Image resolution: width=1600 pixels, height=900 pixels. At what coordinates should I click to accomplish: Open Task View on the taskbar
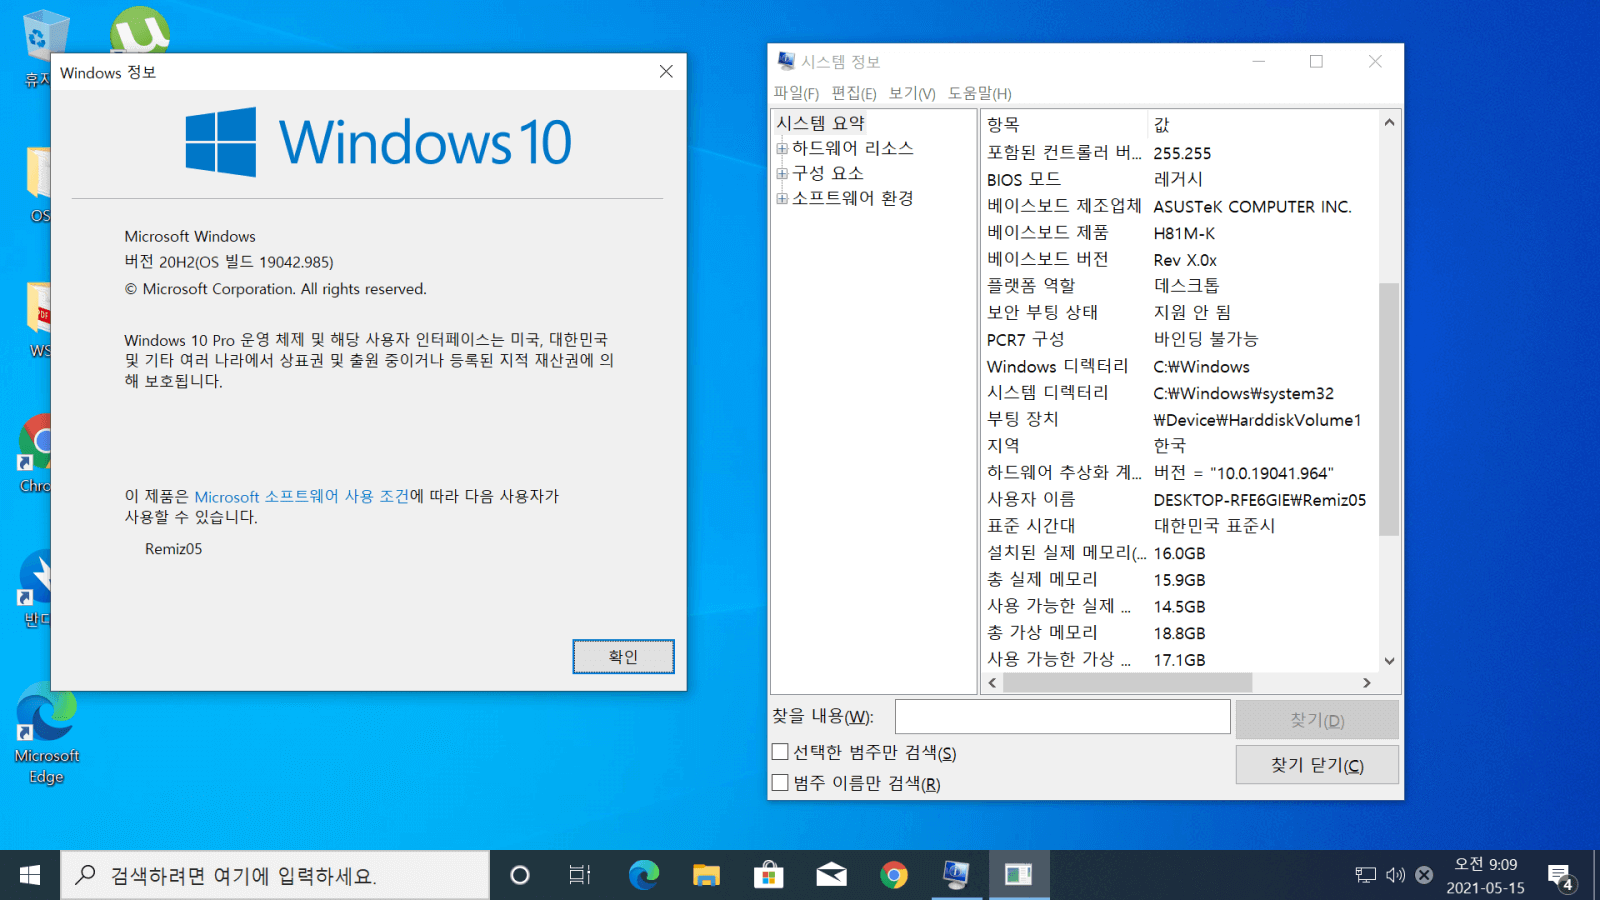pyautogui.click(x=580, y=875)
